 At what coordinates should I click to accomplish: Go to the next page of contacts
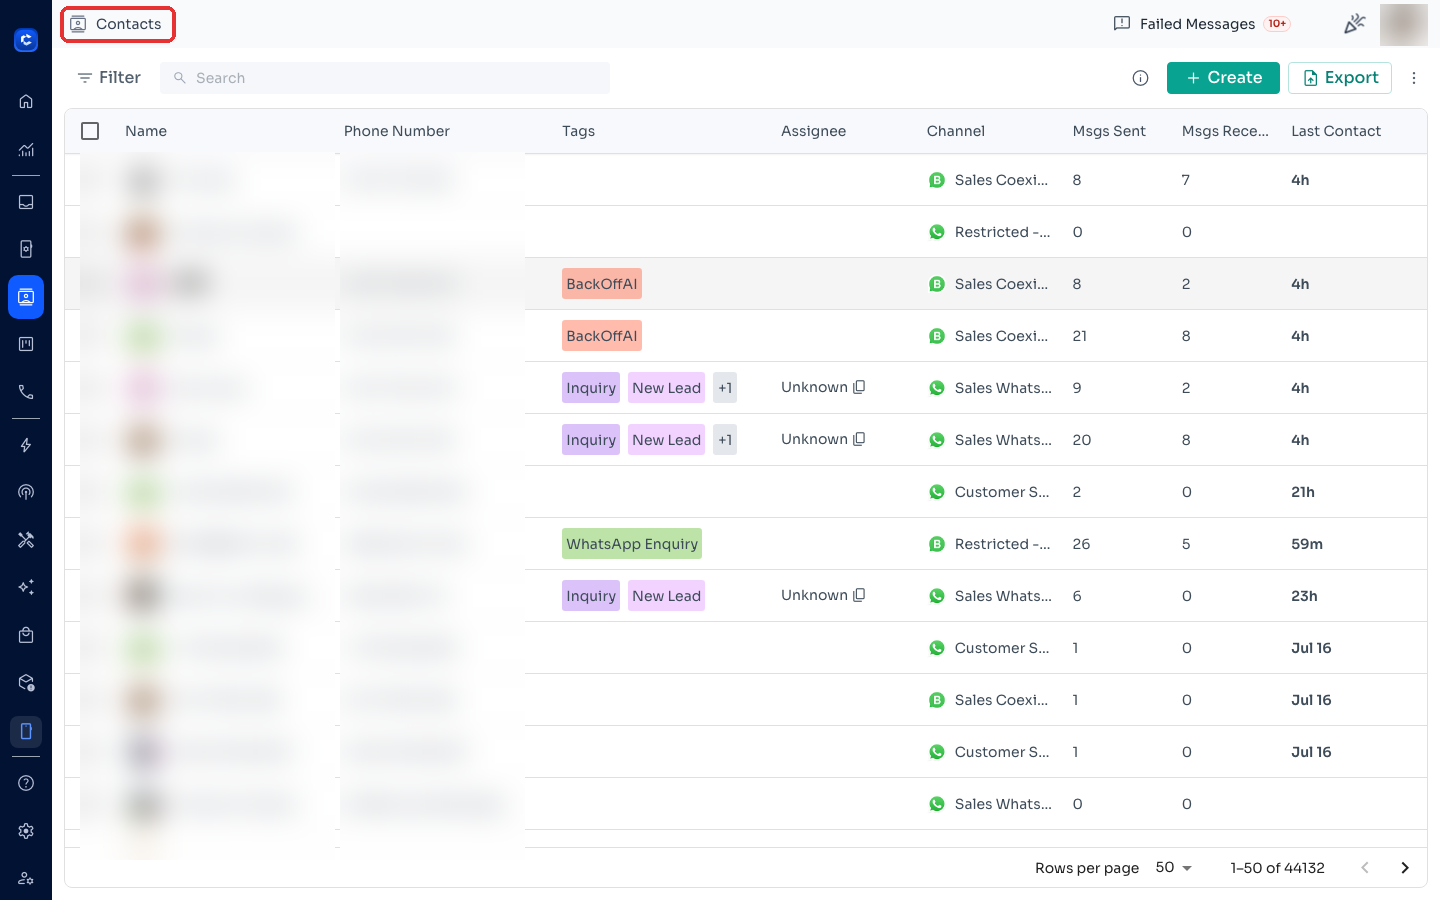coord(1405,868)
